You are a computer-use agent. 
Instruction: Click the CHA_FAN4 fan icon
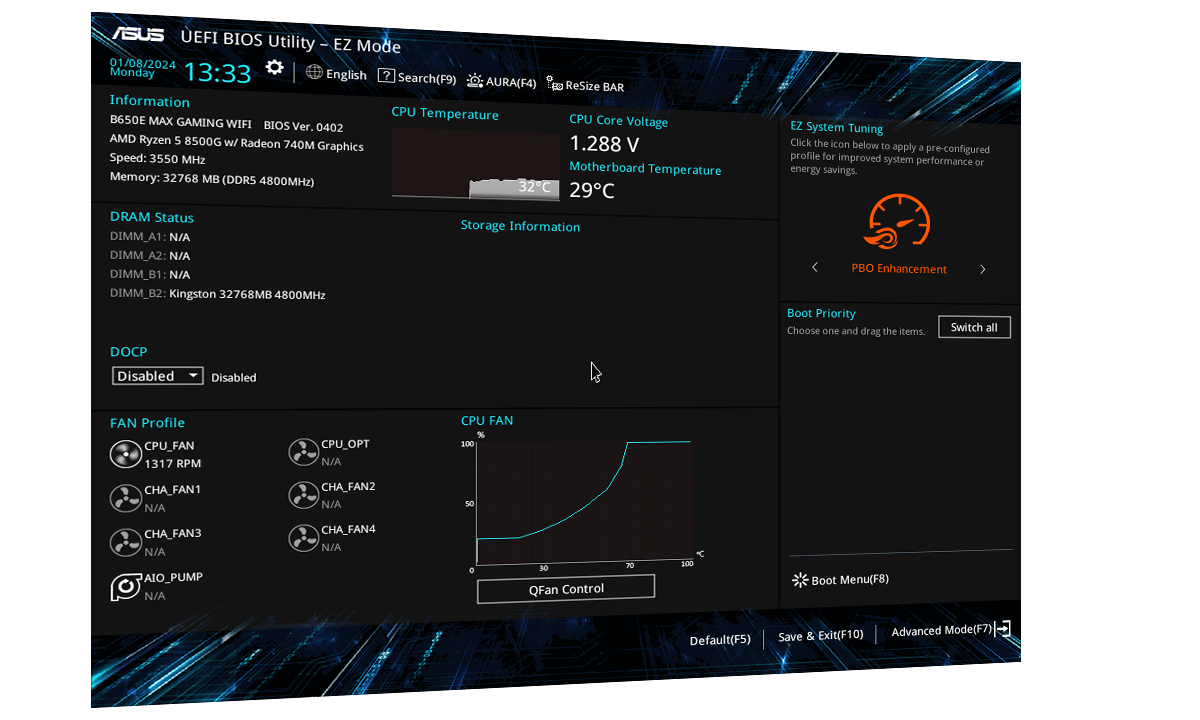(303, 538)
